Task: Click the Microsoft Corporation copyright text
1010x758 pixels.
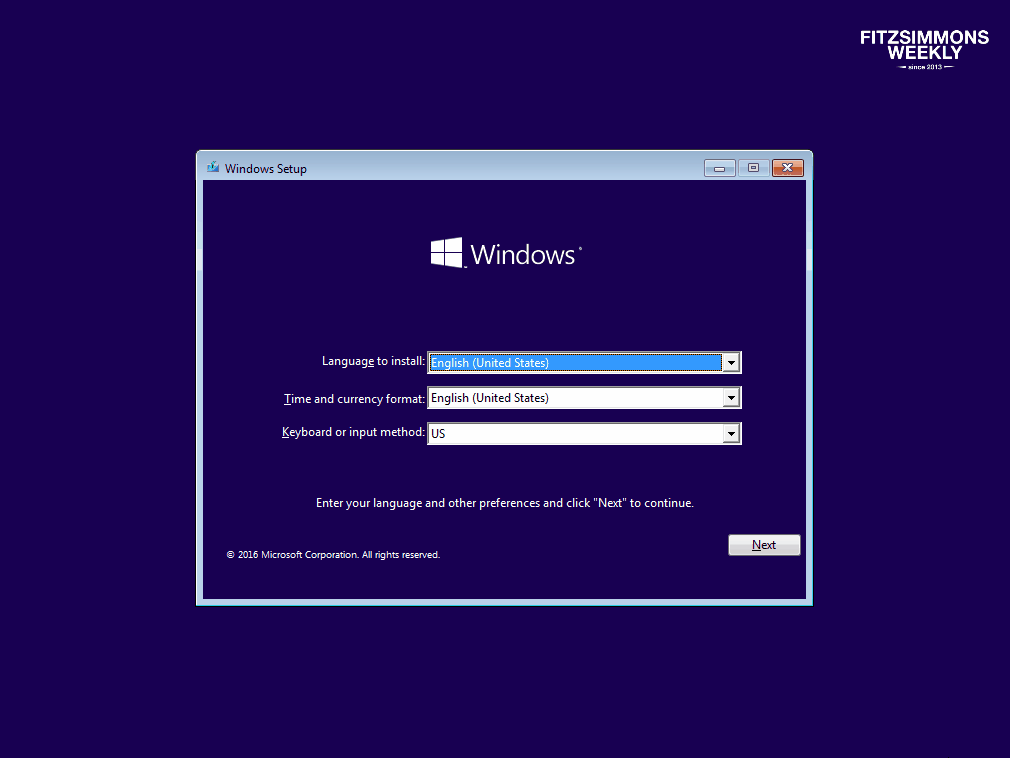Action: pyautogui.click(x=333, y=554)
